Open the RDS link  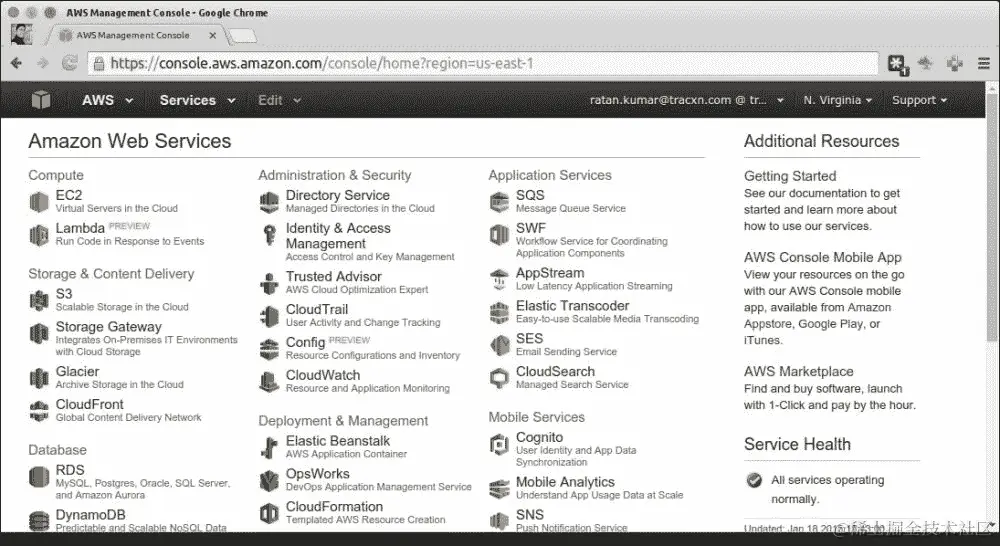[70, 470]
